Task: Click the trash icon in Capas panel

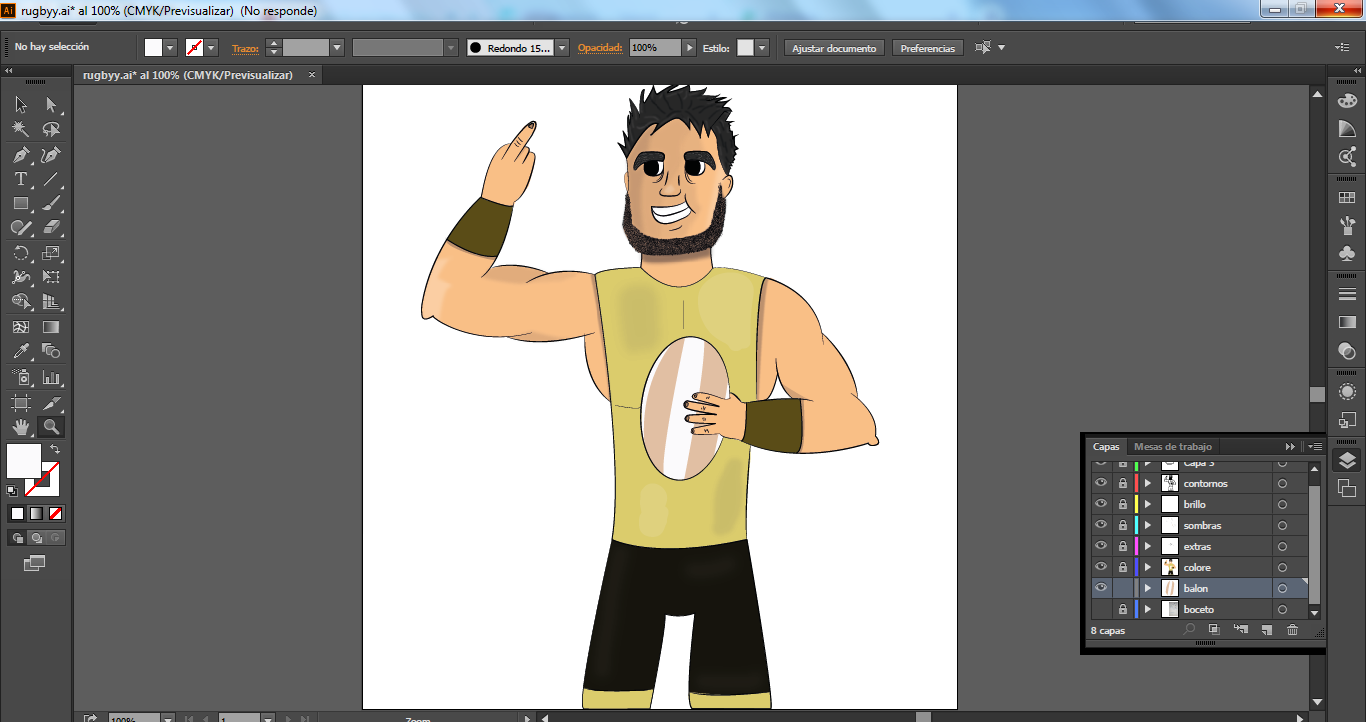Action: coord(1292,630)
